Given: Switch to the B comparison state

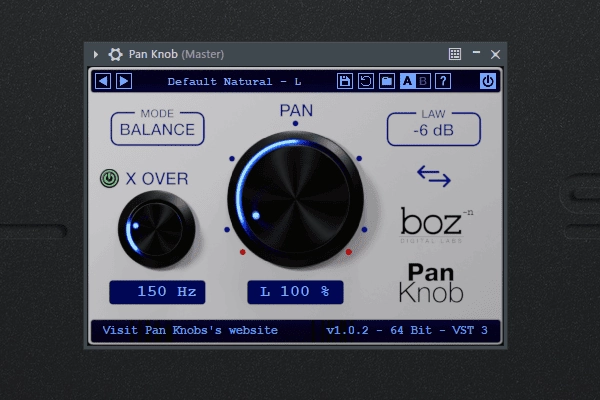Looking at the screenshot, I should click(x=423, y=81).
